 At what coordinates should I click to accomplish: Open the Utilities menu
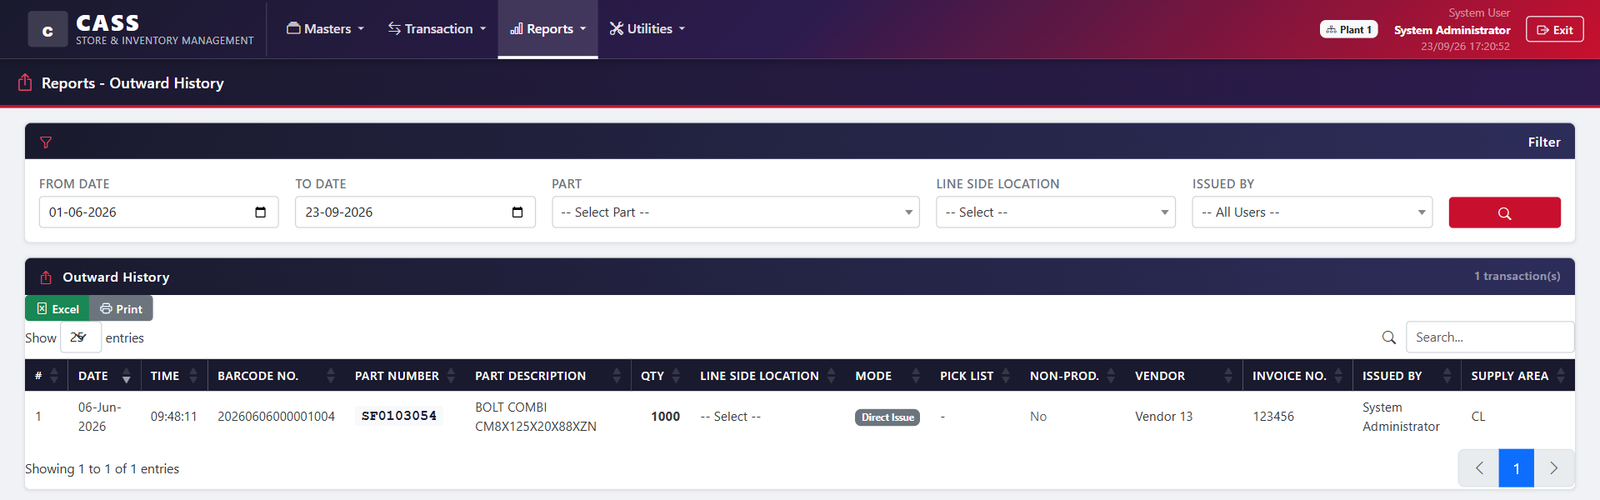[647, 29]
